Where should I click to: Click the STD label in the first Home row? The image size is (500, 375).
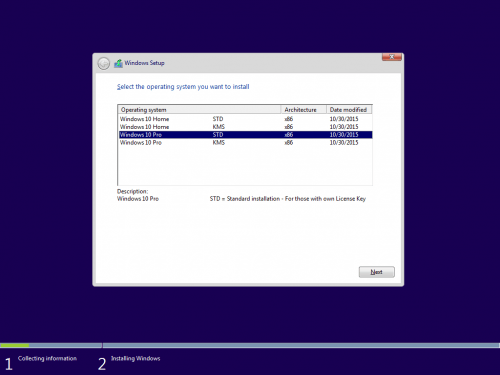(218, 119)
